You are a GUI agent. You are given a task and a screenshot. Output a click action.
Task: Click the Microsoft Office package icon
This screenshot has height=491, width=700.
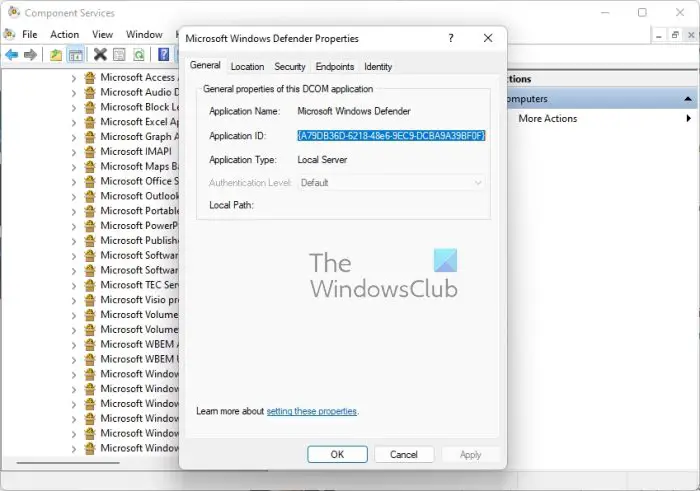pos(90,181)
